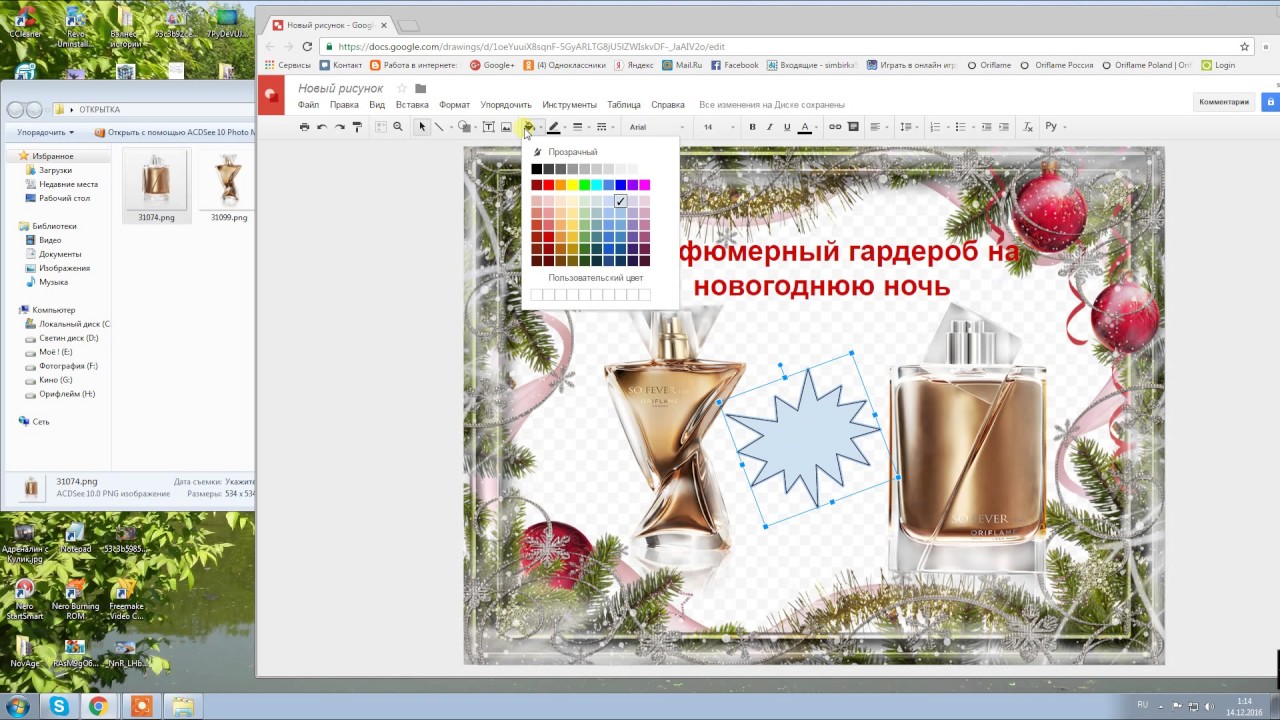1280x720 pixels.
Task: Open line dash style options
Action: coord(601,127)
